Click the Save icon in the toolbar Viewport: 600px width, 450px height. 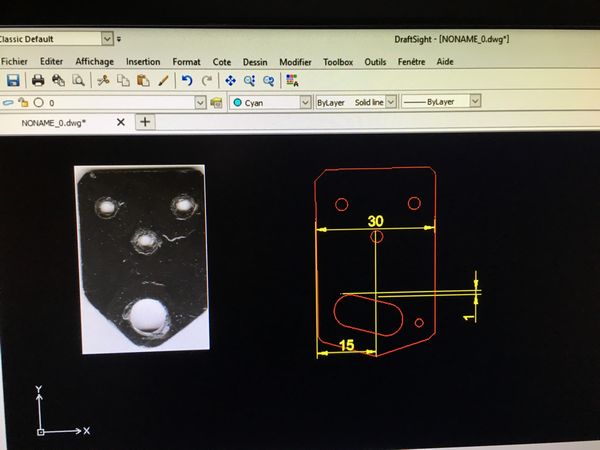point(13,80)
